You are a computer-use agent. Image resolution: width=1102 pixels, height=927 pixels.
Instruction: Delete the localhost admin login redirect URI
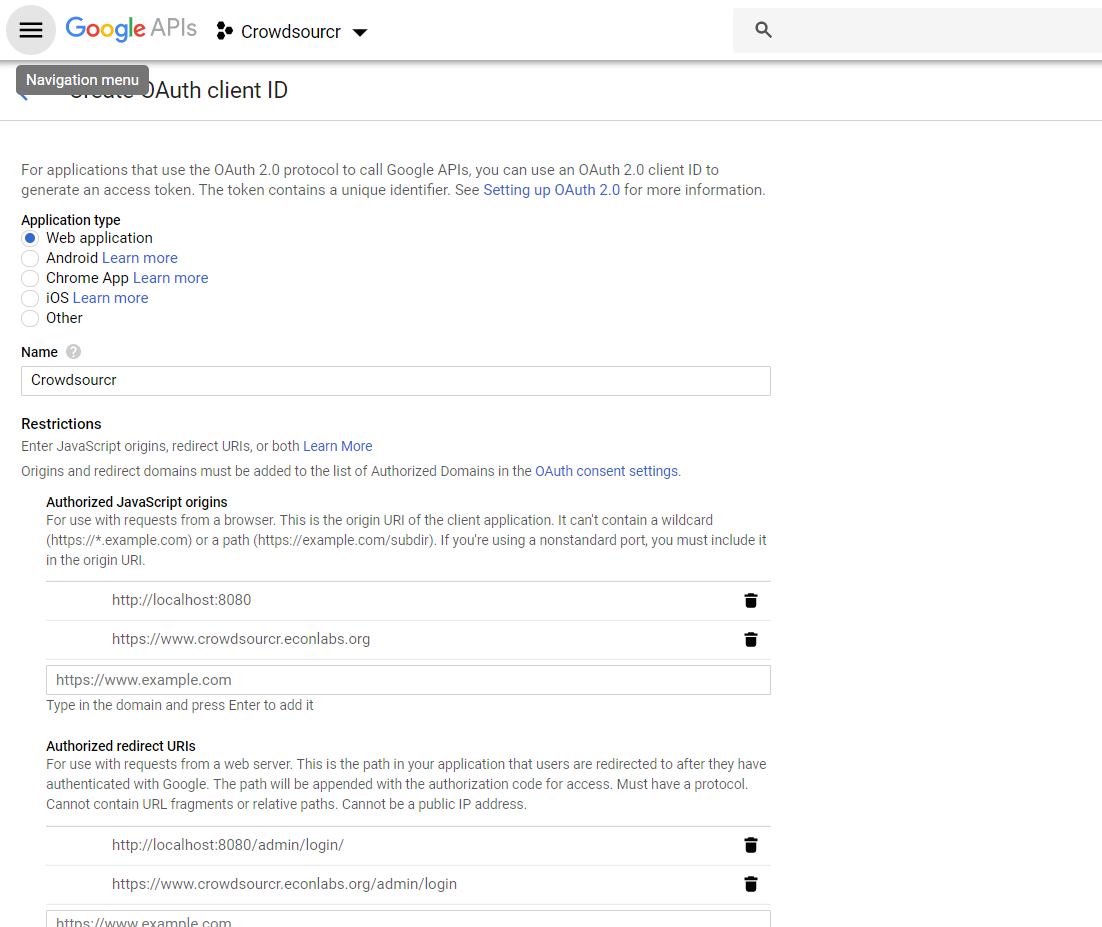tap(751, 845)
